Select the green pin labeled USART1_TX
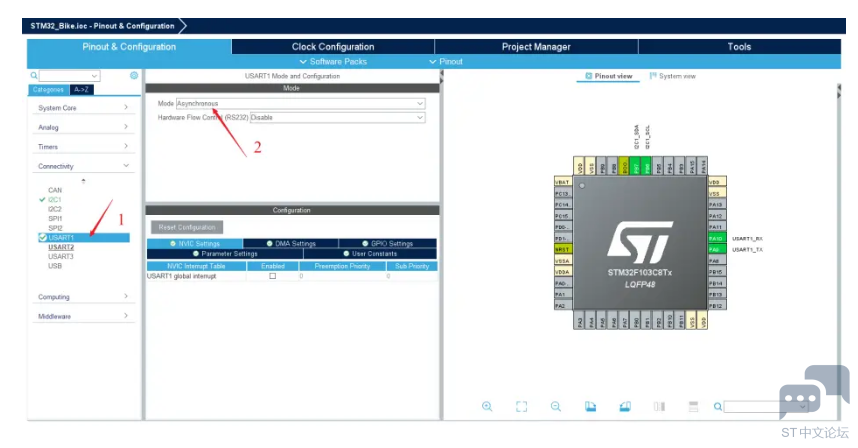This screenshot has width=858, height=448. 717,249
